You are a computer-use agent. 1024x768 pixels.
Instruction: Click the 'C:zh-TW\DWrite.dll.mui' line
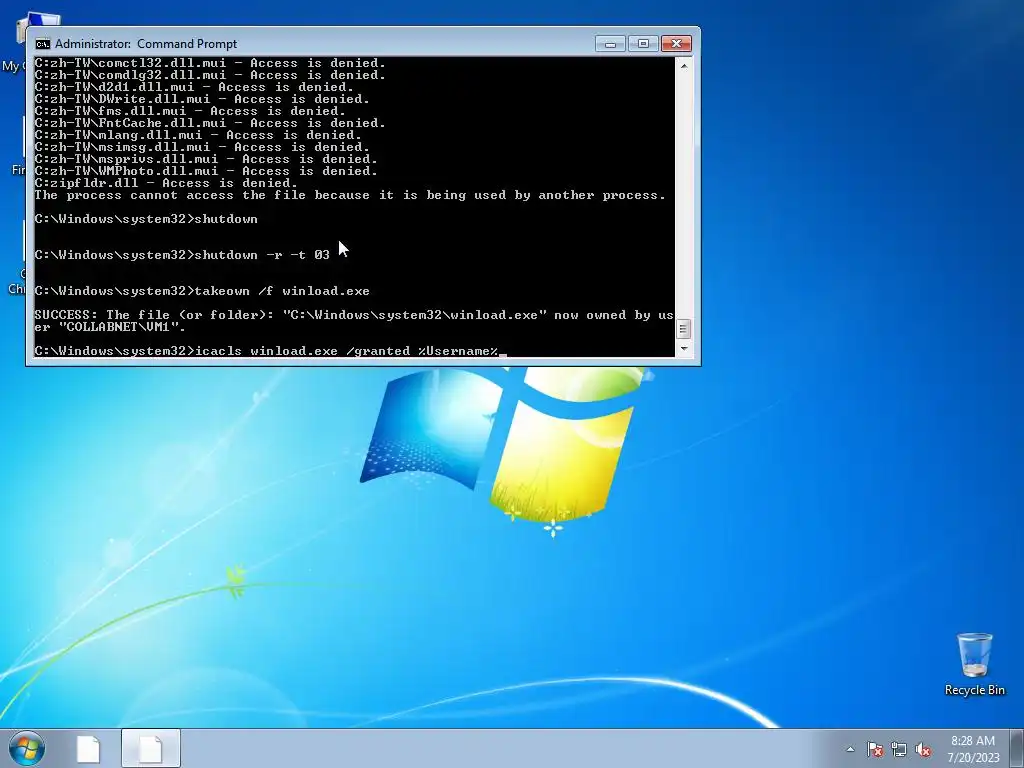pyautogui.click(x=202, y=99)
